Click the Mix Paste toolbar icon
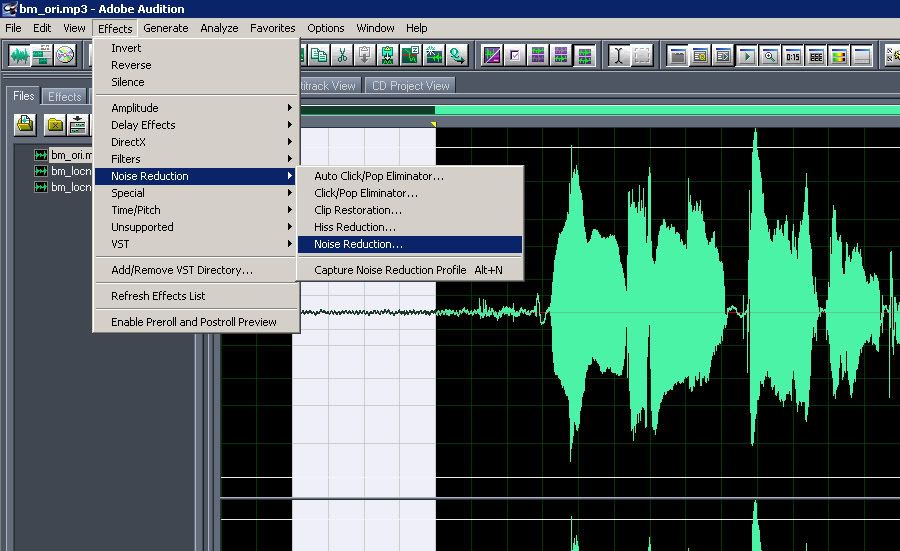 click(387, 56)
